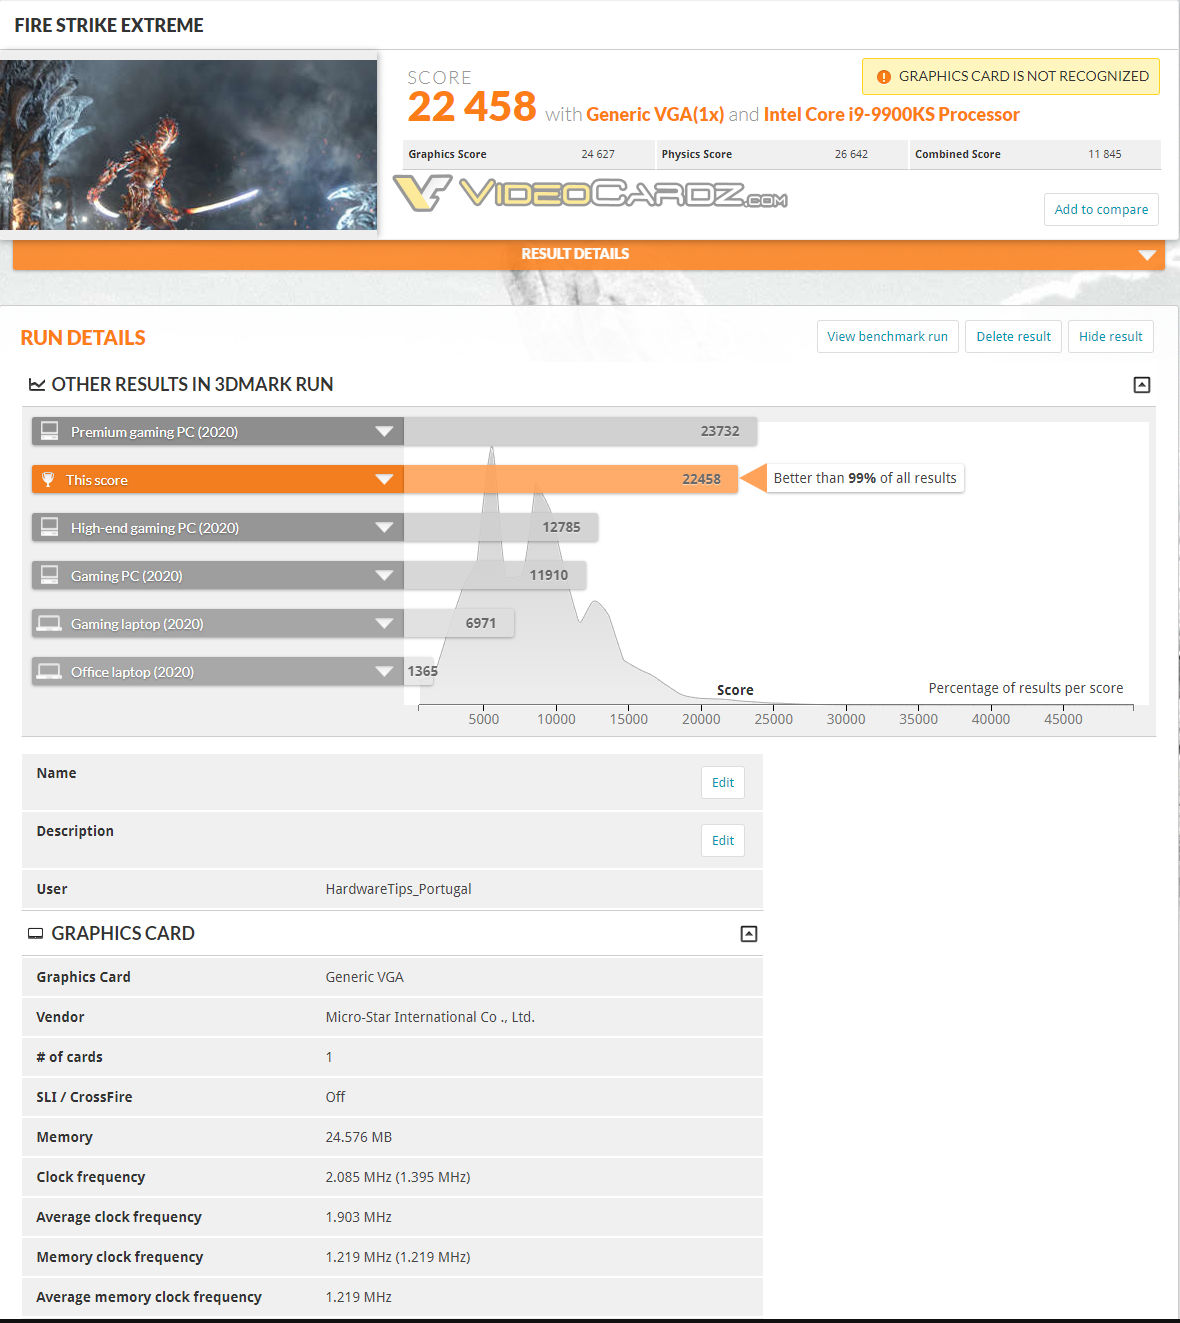Click the 'Better than 99% of all results' callout
Image resolution: width=1180 pixels, height=1323 pixels.
point(865,478)
